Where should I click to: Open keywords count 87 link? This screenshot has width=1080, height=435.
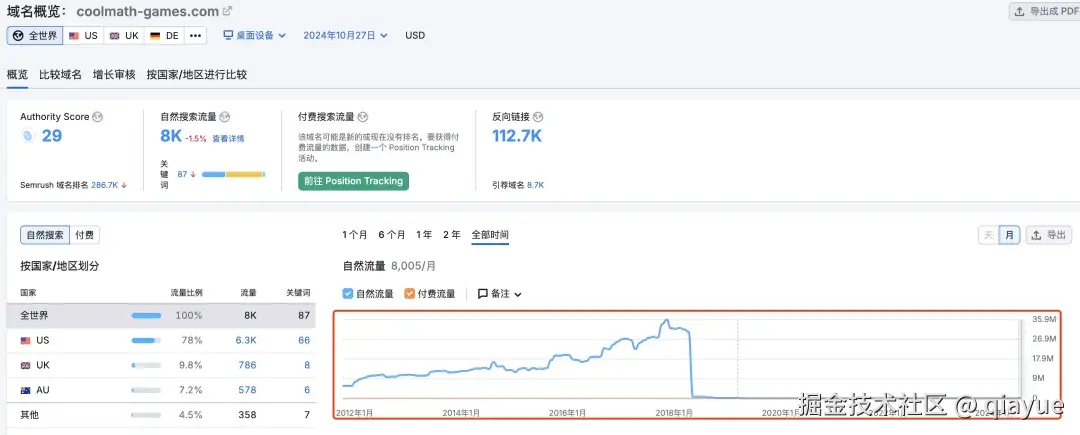pyautogui.click(x=183, y=174)
